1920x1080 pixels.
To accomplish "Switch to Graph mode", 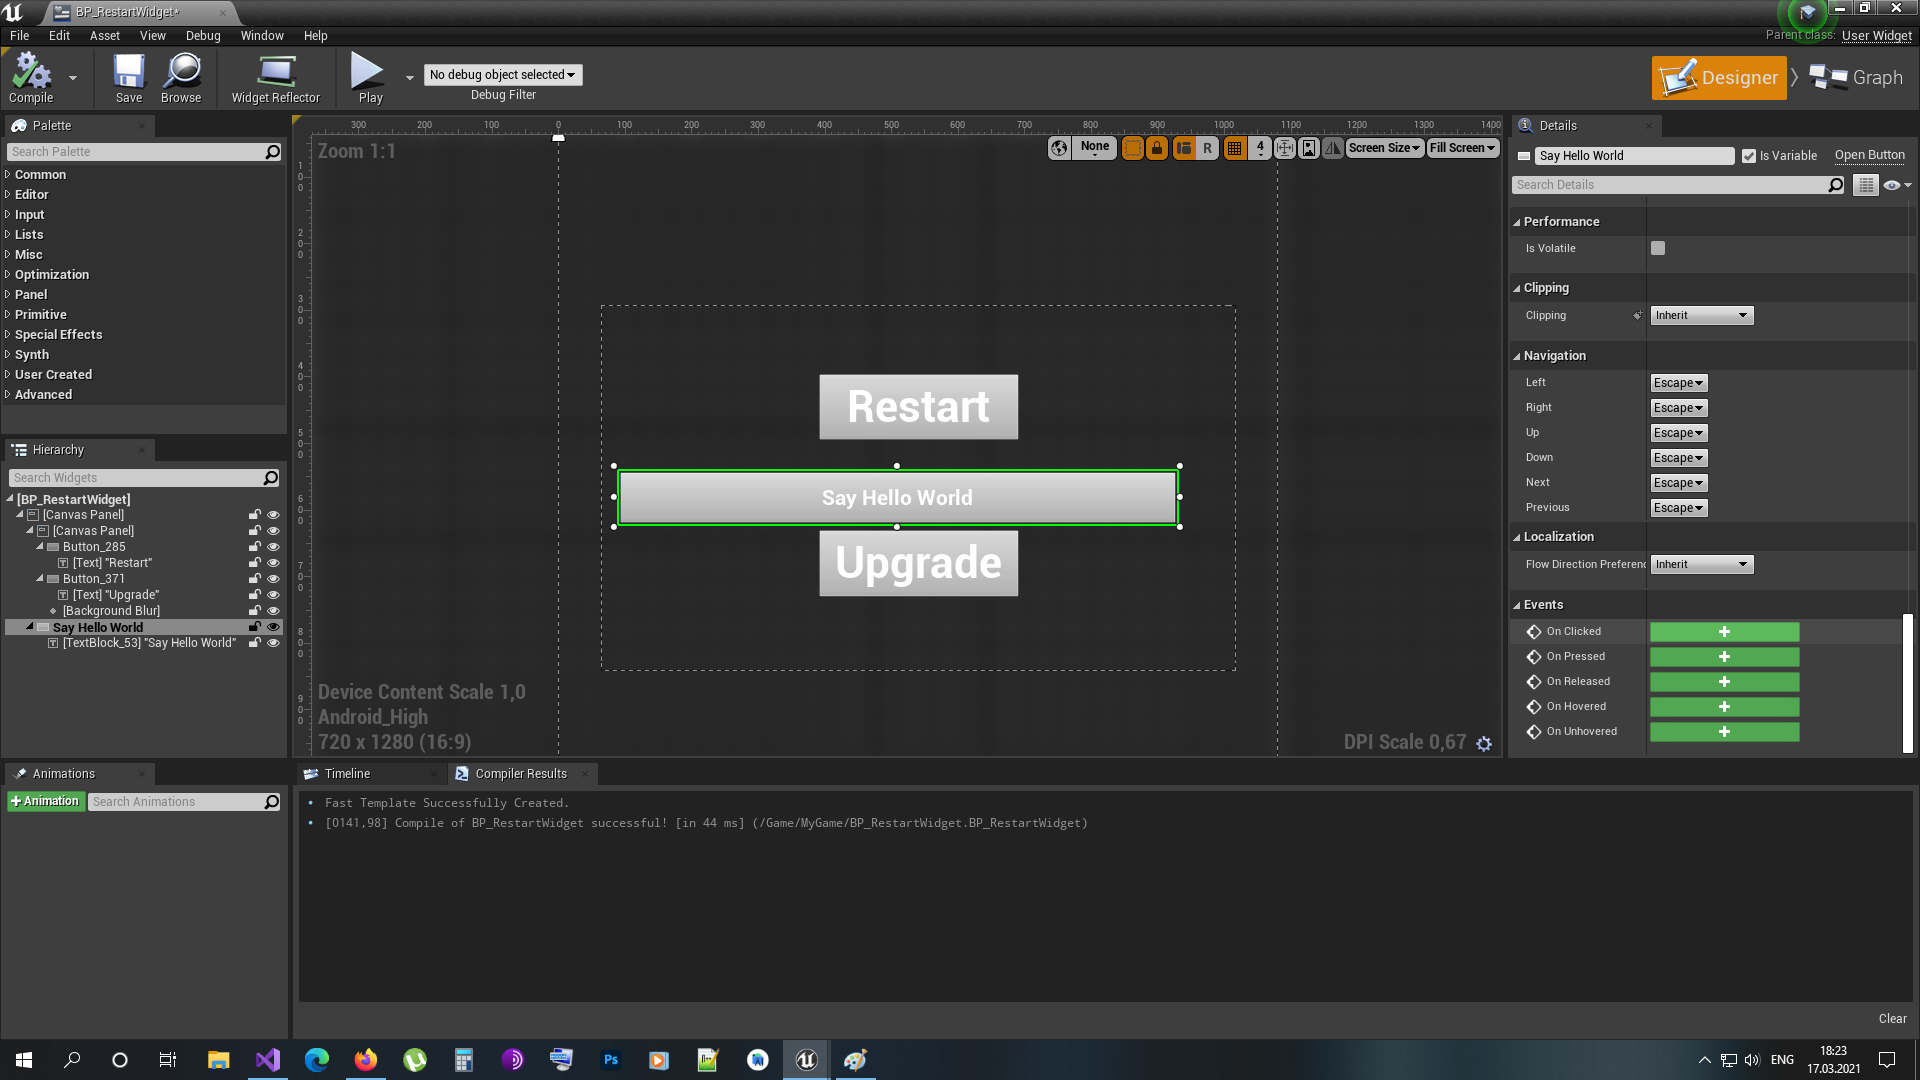I will point(1857,78).
